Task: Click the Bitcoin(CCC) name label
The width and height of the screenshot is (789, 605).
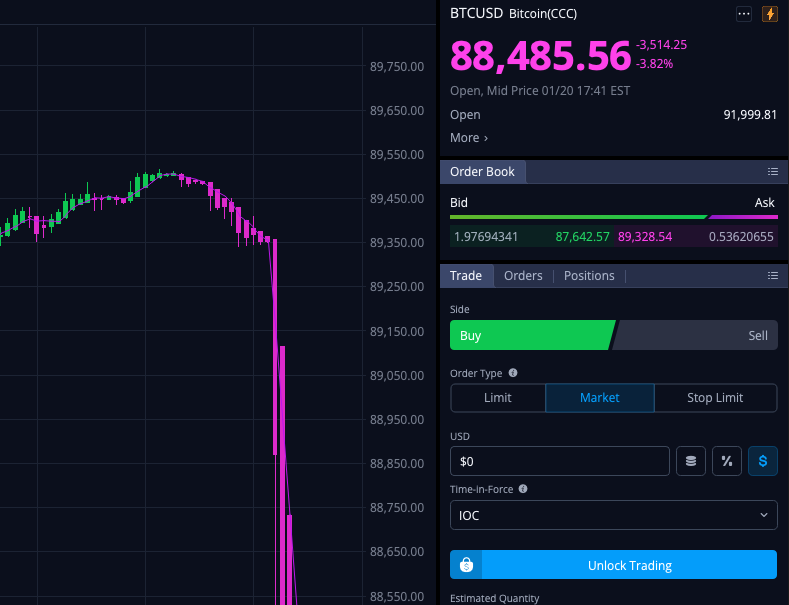Action: [543, 14]
